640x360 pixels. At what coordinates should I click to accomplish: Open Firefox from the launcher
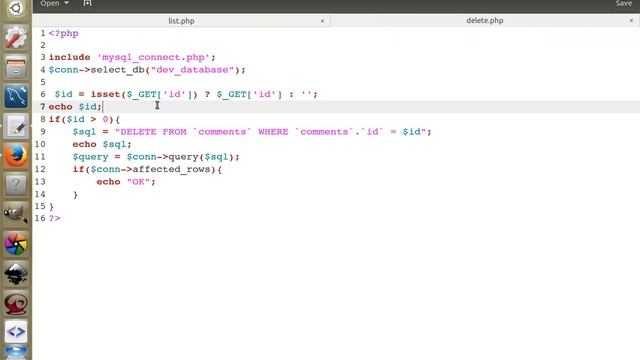pos(16,156)
